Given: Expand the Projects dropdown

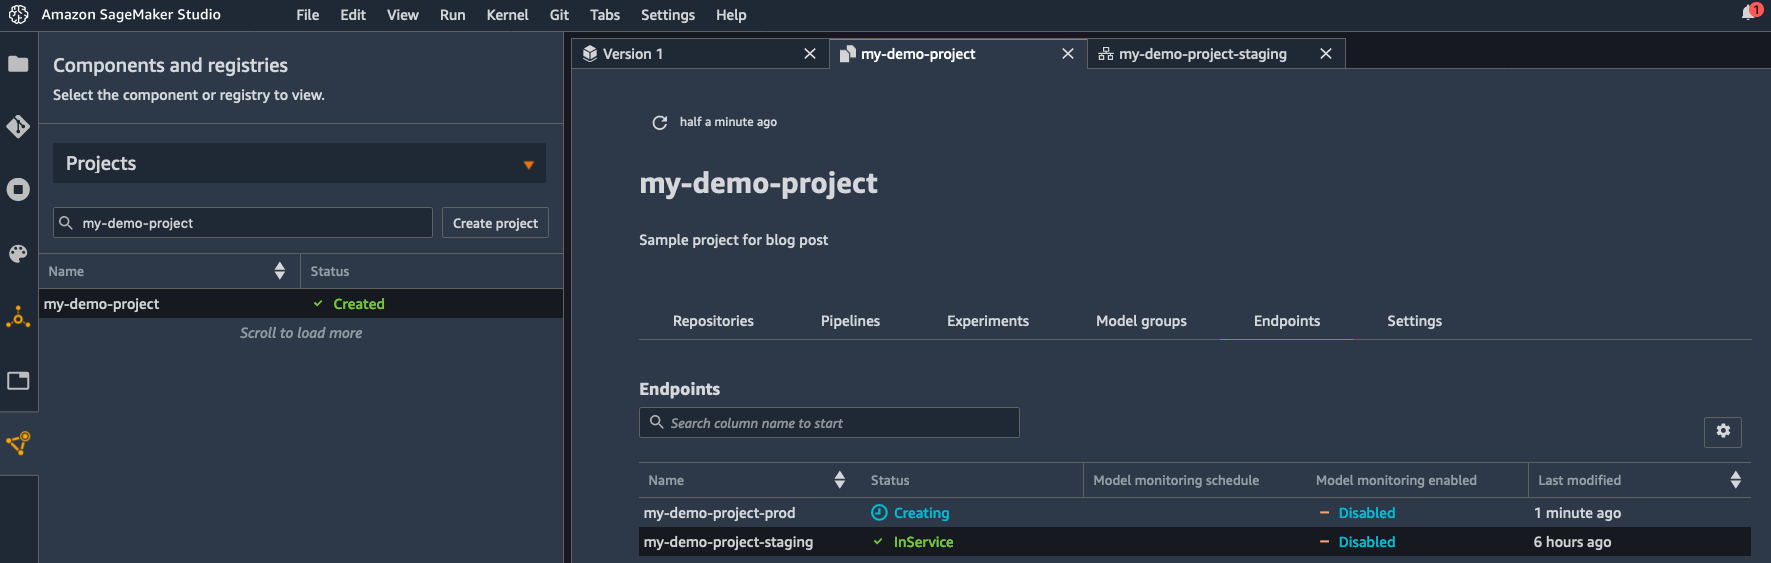Looking at the screenshot, I should (299, 163).
